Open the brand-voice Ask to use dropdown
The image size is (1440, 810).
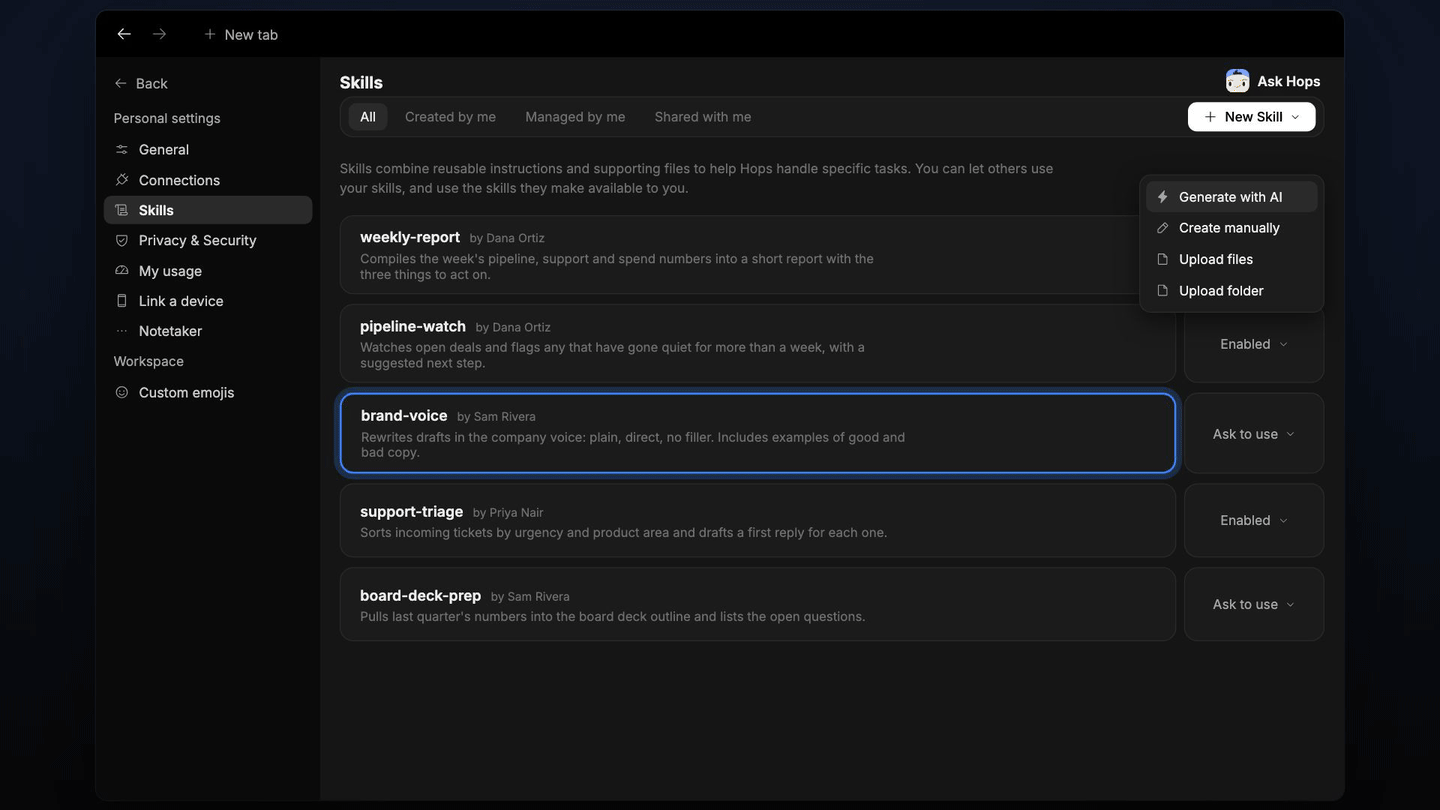click(1254, 434)
